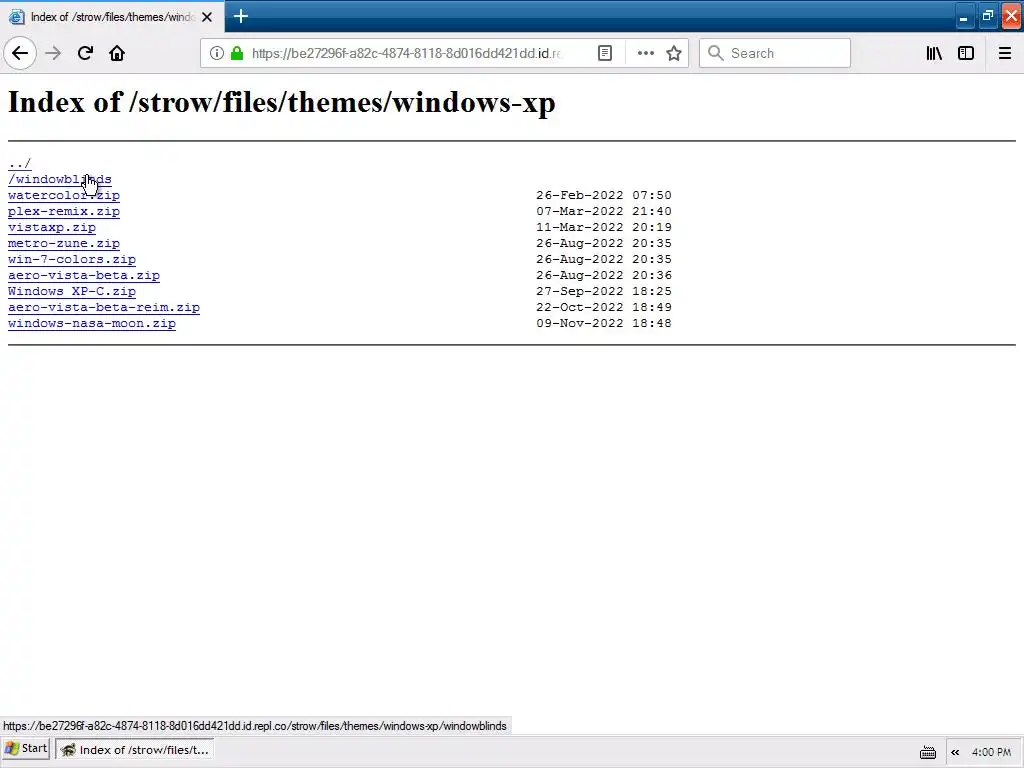Expand hidden tray icons chevron

[x=955, y=752]
